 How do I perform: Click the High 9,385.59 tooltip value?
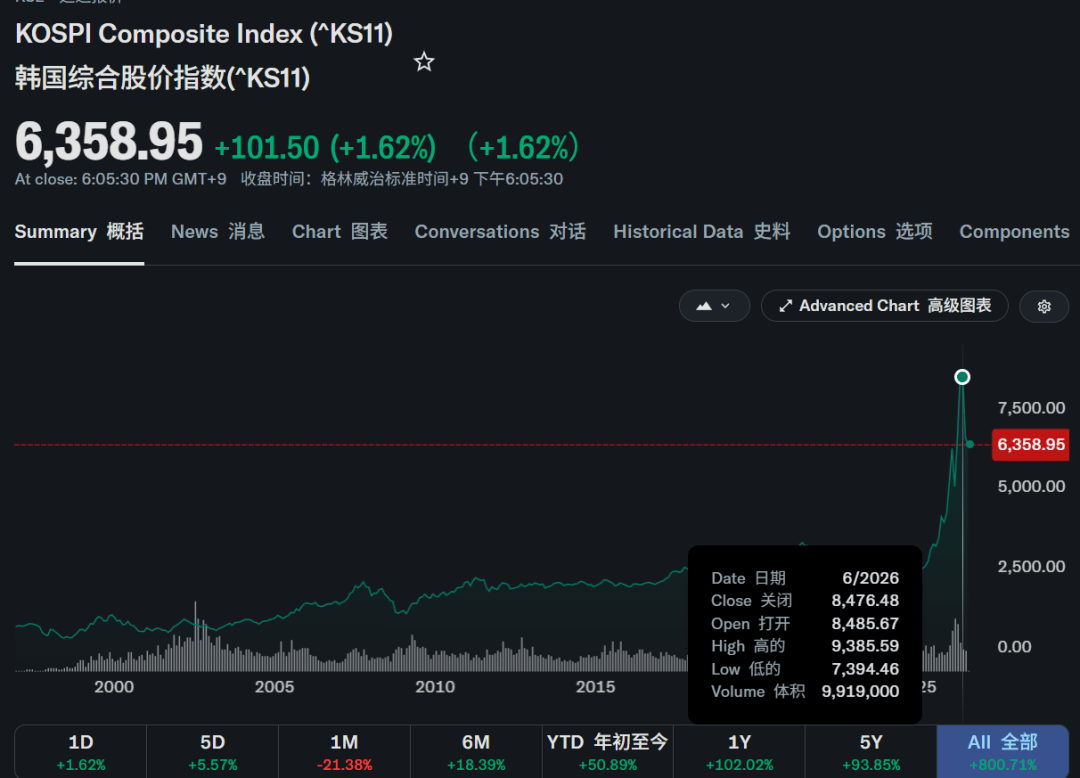(x=864, y=646)
